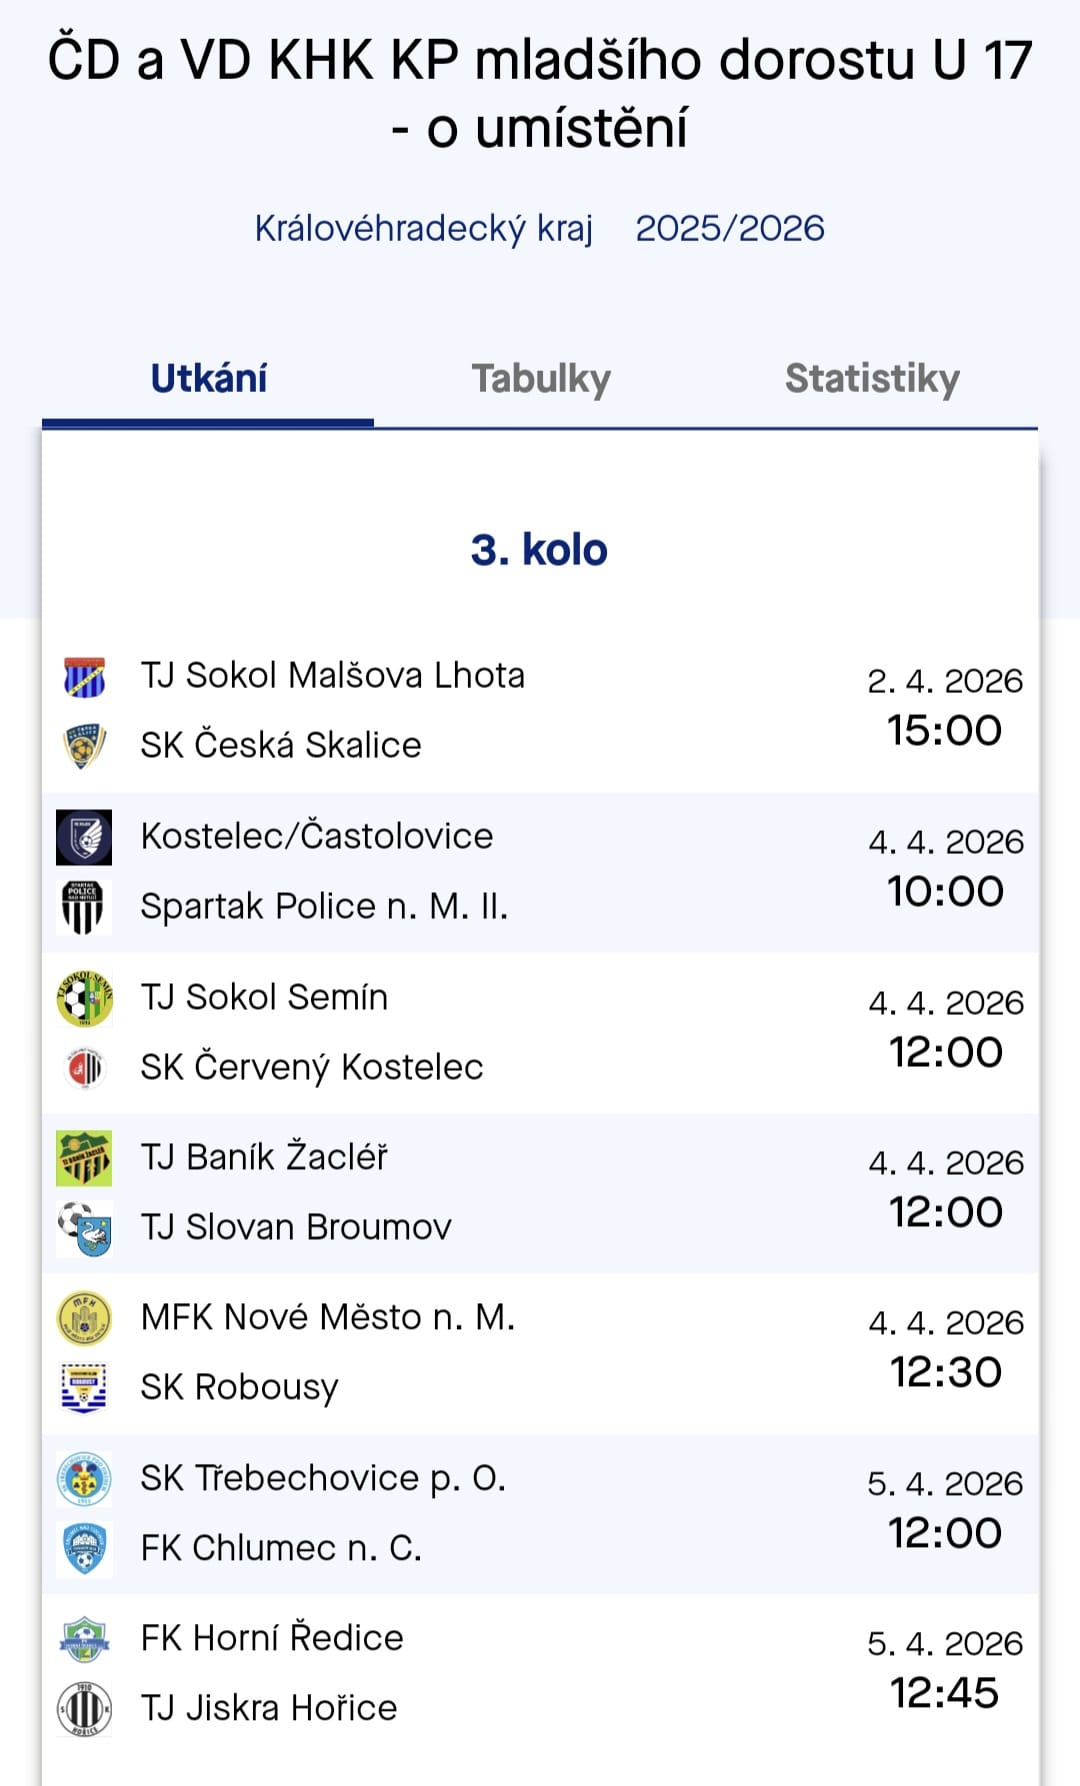Click the SK Třebechovice p. O. crest
Viewport: 1080px width, 1786px height.
click(x=84, y=1479)
